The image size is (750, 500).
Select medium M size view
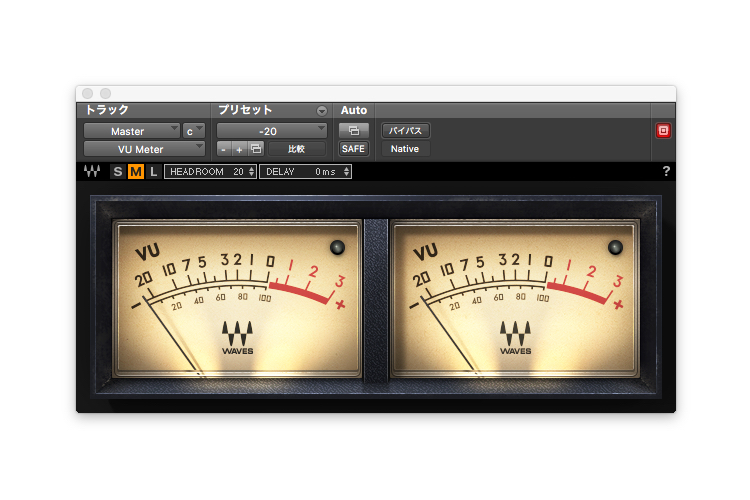[135, 172]
